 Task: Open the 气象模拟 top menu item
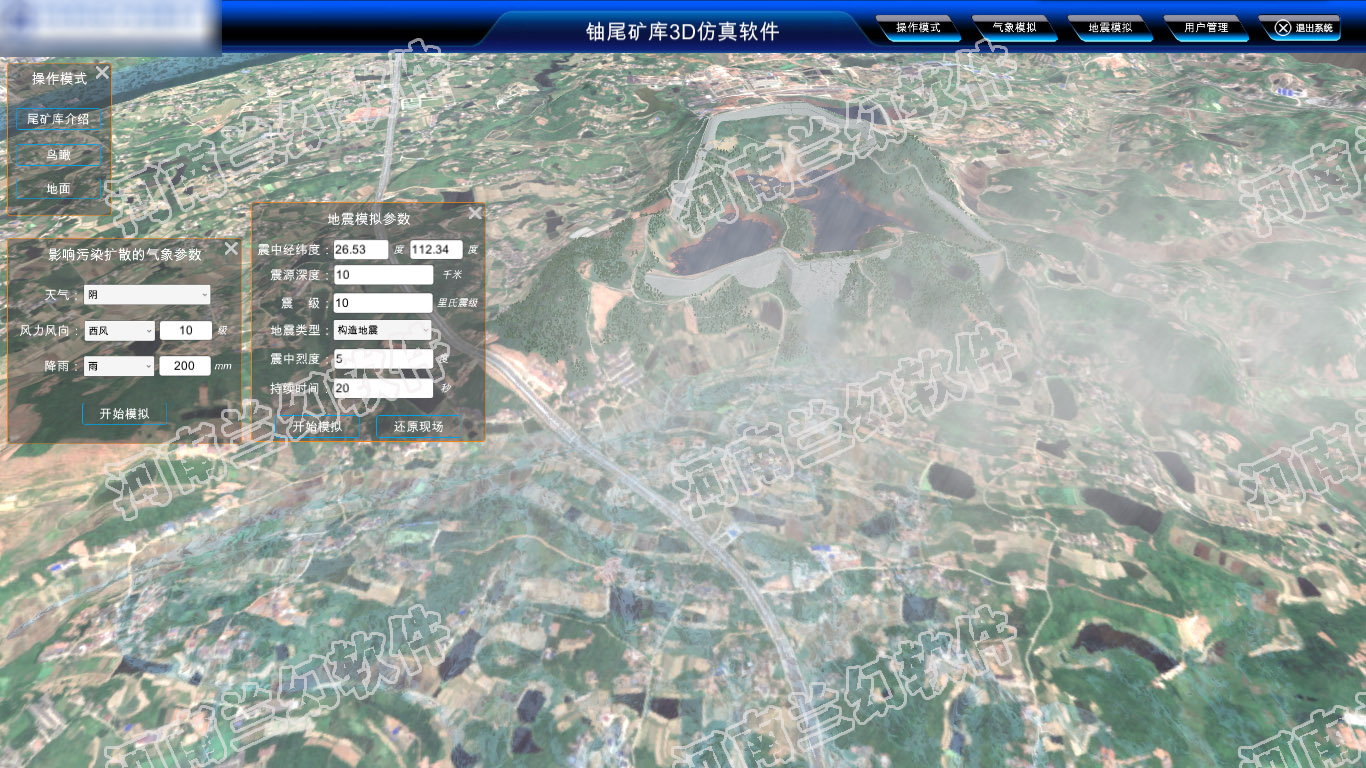click(x=1014, y=28)
